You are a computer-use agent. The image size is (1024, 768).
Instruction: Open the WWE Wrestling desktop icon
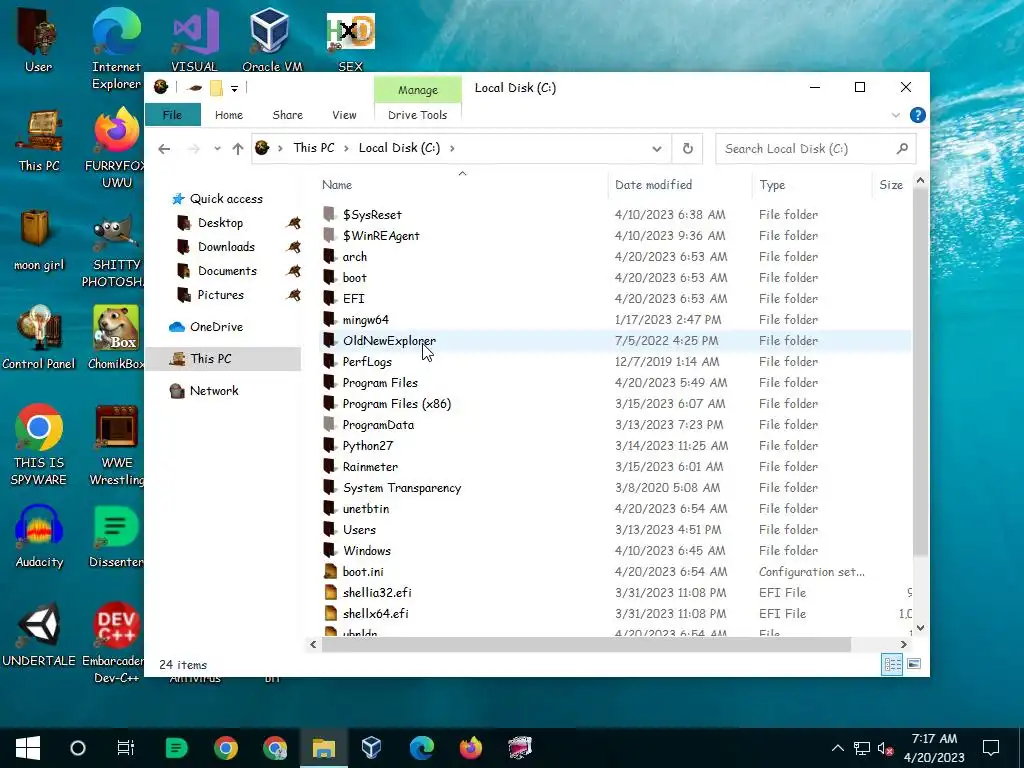[116, 445]
